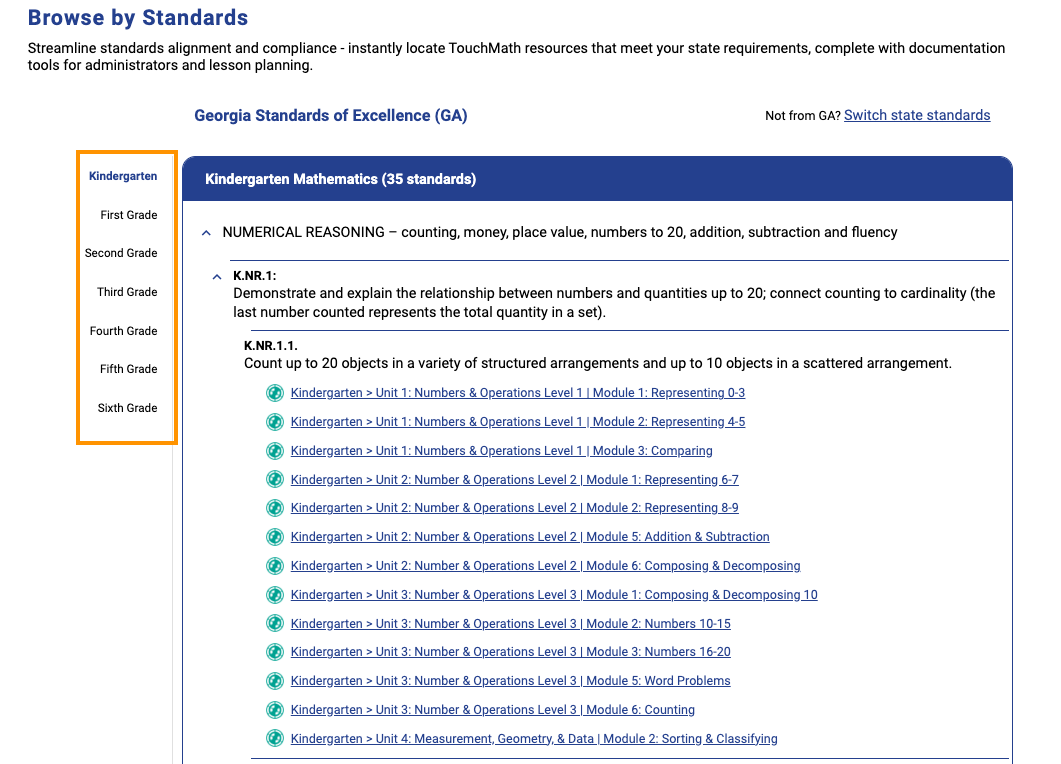Click the icon beside Module 2: Representing 8-9
The image size is (1061, 764).
[275, 508]
